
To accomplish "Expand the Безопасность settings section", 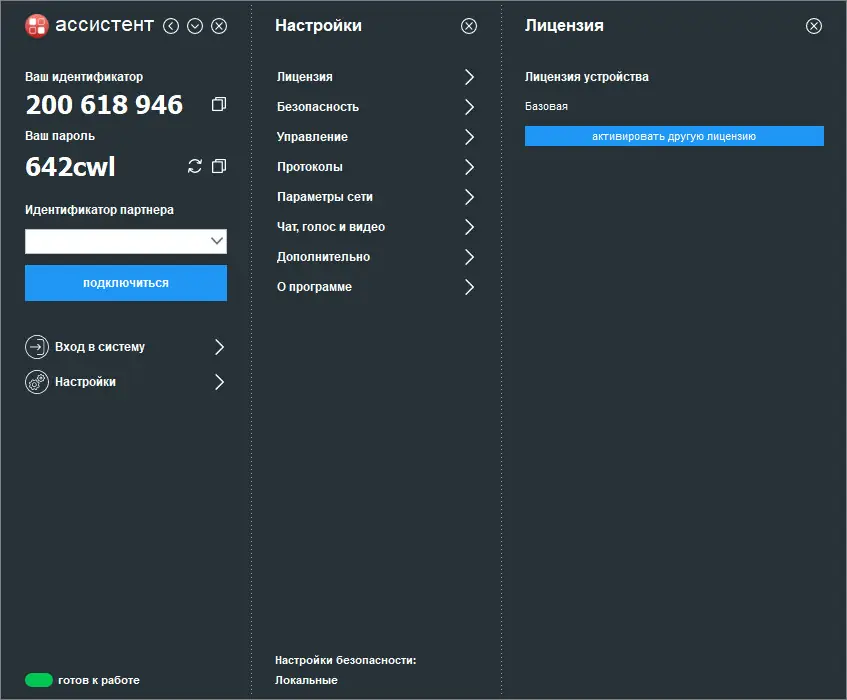I will [x=469, y=107].
